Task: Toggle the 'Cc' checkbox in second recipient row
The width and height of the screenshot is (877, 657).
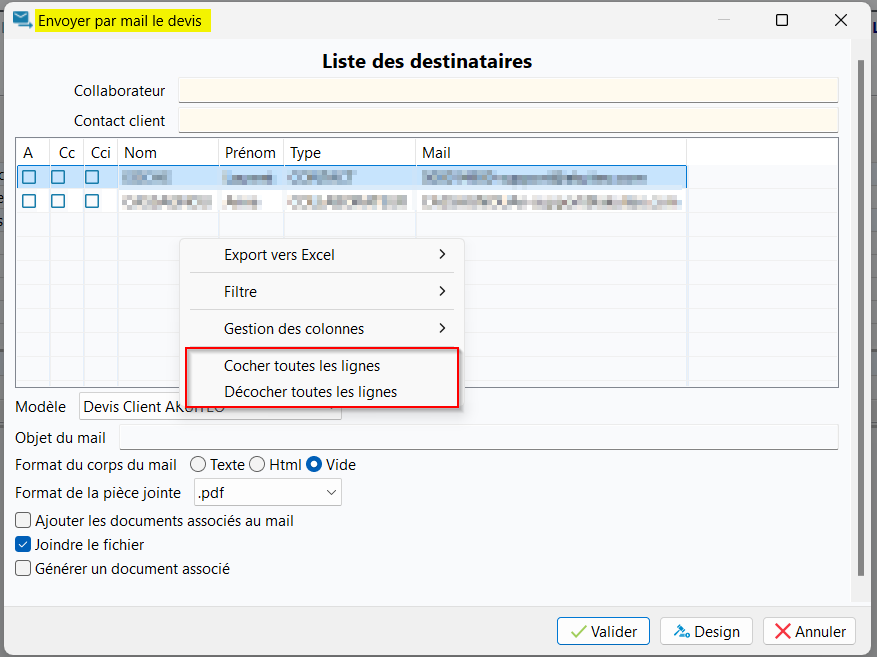Action: 58,201
